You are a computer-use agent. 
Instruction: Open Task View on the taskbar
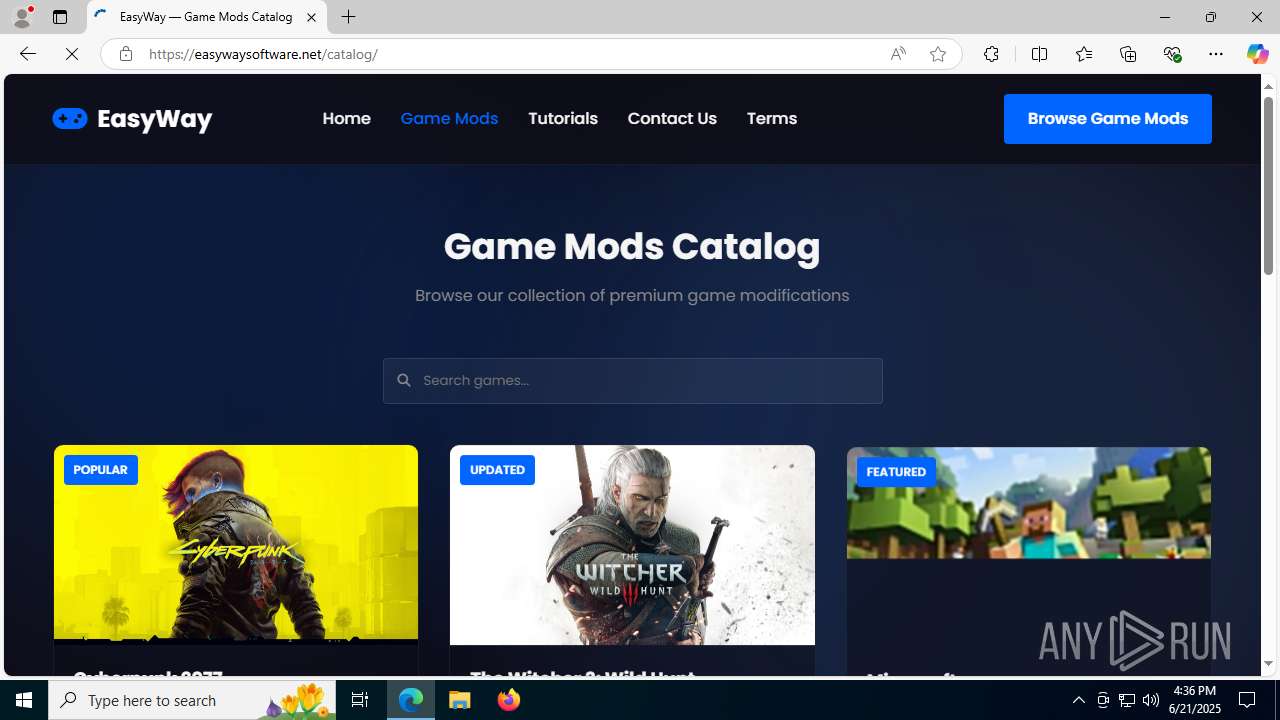(360, 700)
